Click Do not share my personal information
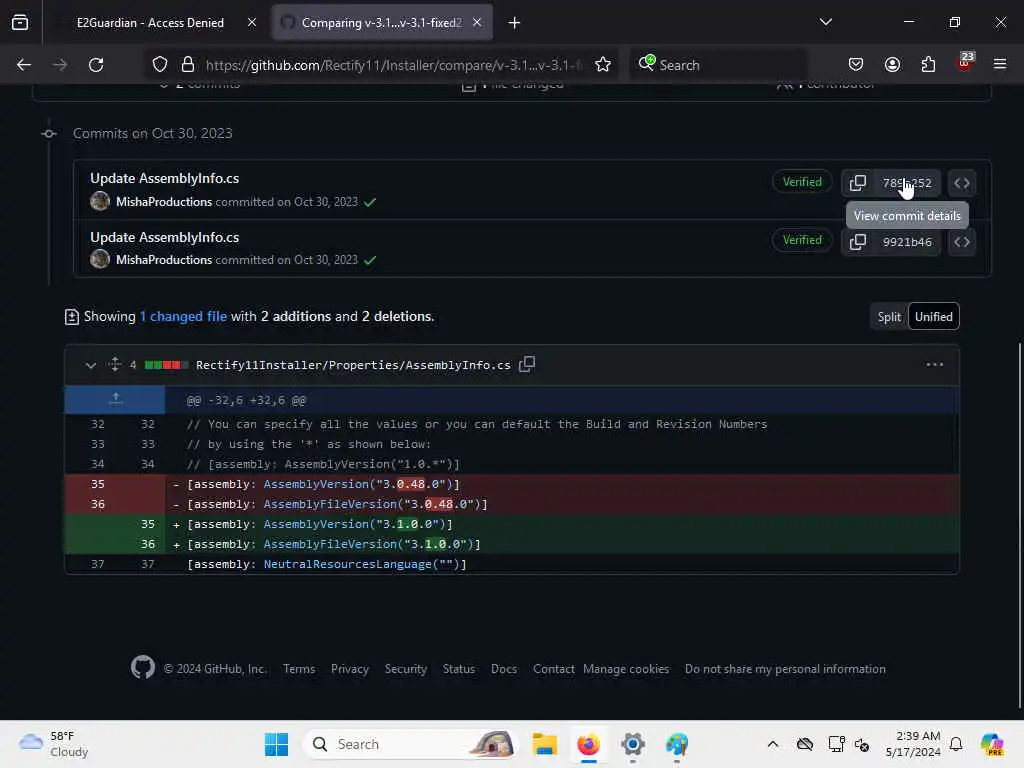The width and height of the screenshot is (1024, 768). point(785,669)
